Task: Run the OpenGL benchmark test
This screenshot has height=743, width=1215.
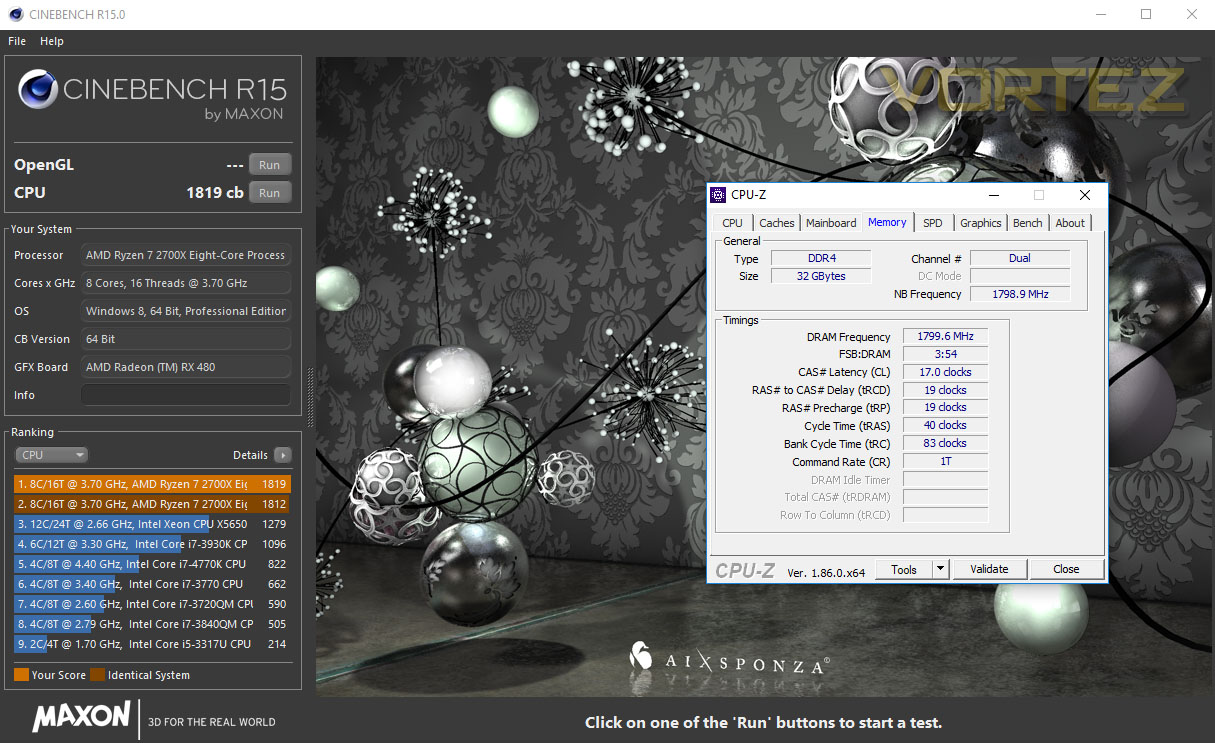Action: pos(270,165)
